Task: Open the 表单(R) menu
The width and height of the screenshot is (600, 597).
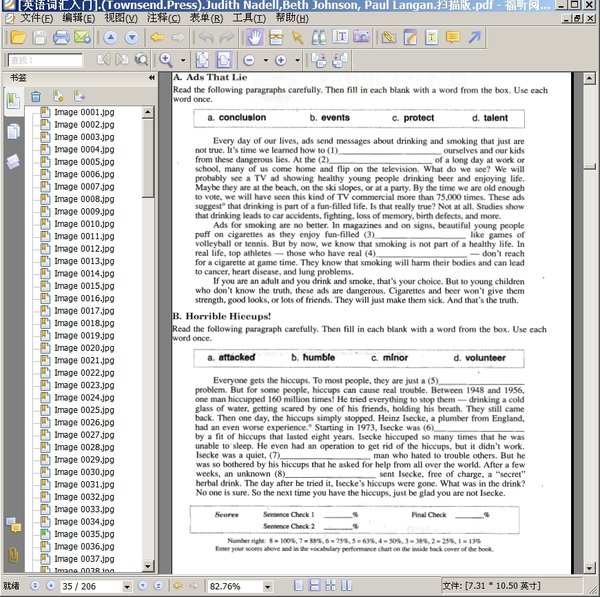Action: point(206,18)
